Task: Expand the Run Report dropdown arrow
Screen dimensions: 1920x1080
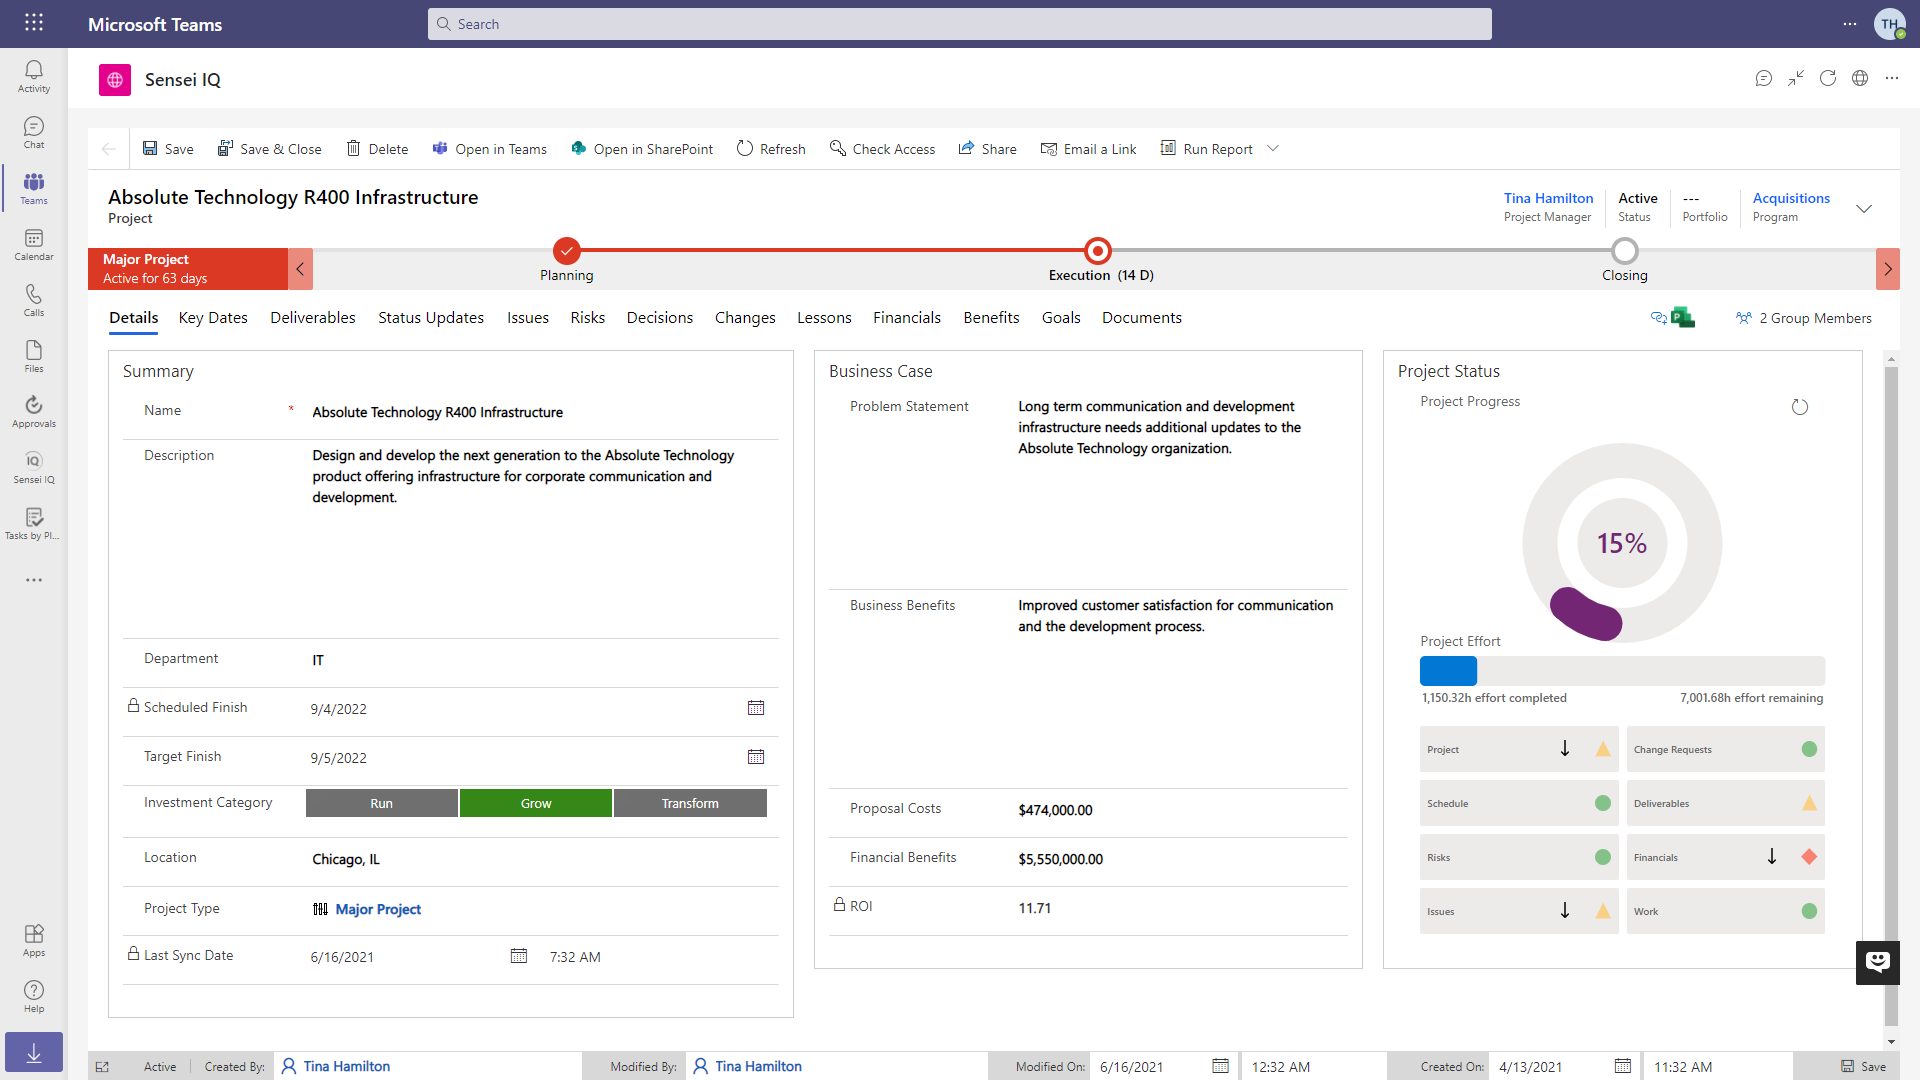Action: coord(1273,149)
